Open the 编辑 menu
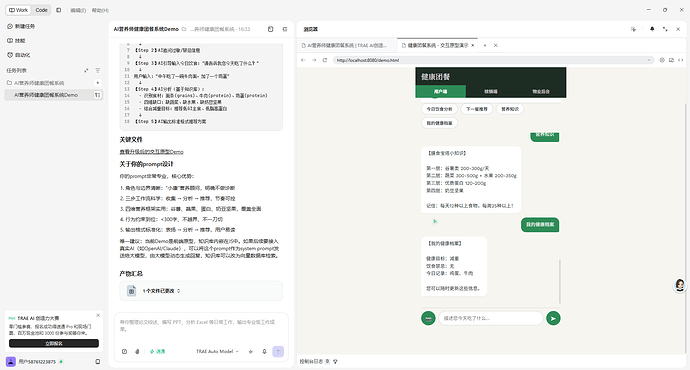 (x=78, y=10)
